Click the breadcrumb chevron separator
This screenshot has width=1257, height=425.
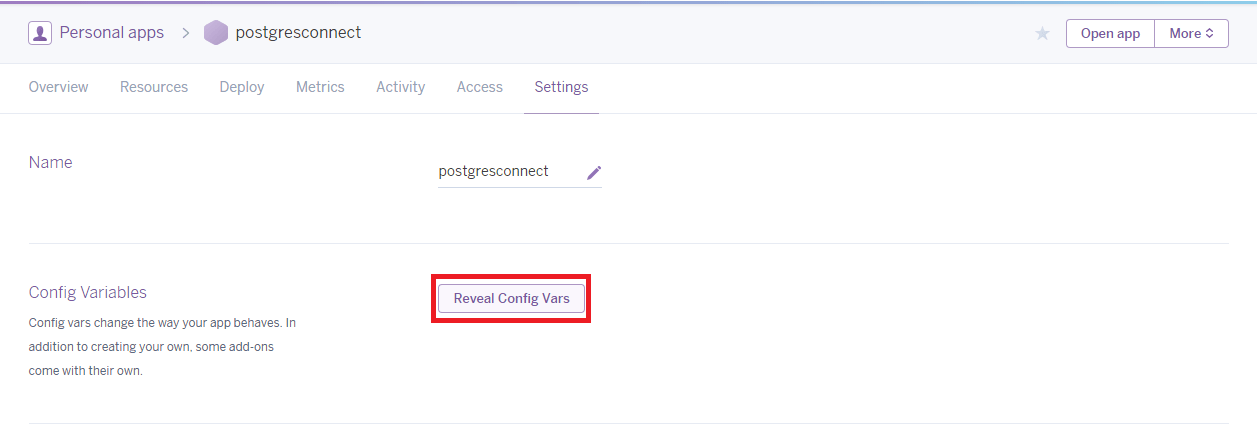[x=185, y=33]
